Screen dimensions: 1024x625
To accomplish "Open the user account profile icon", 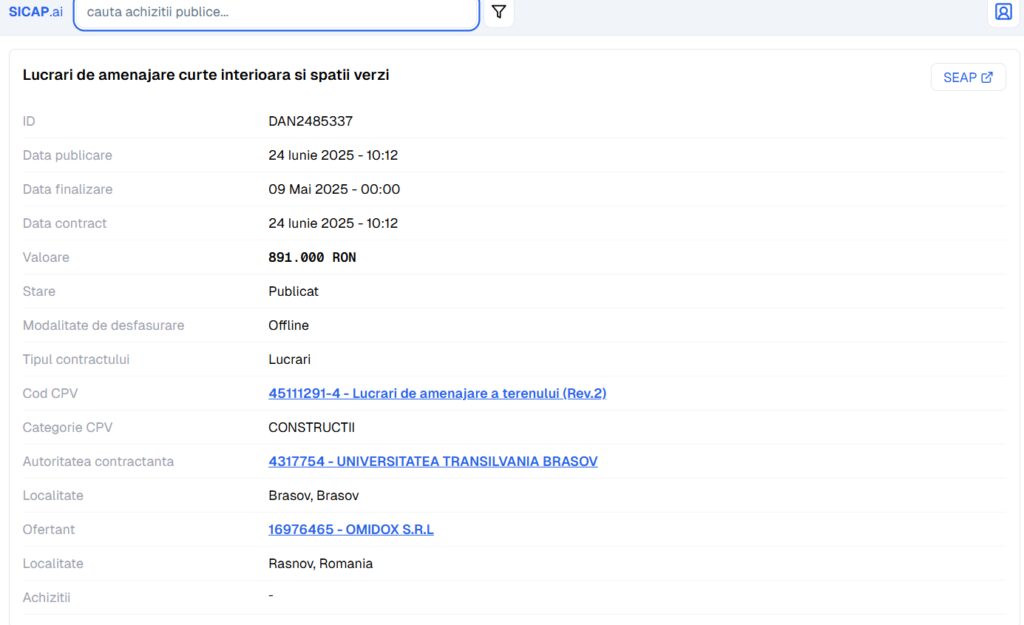I will 1003,12.
